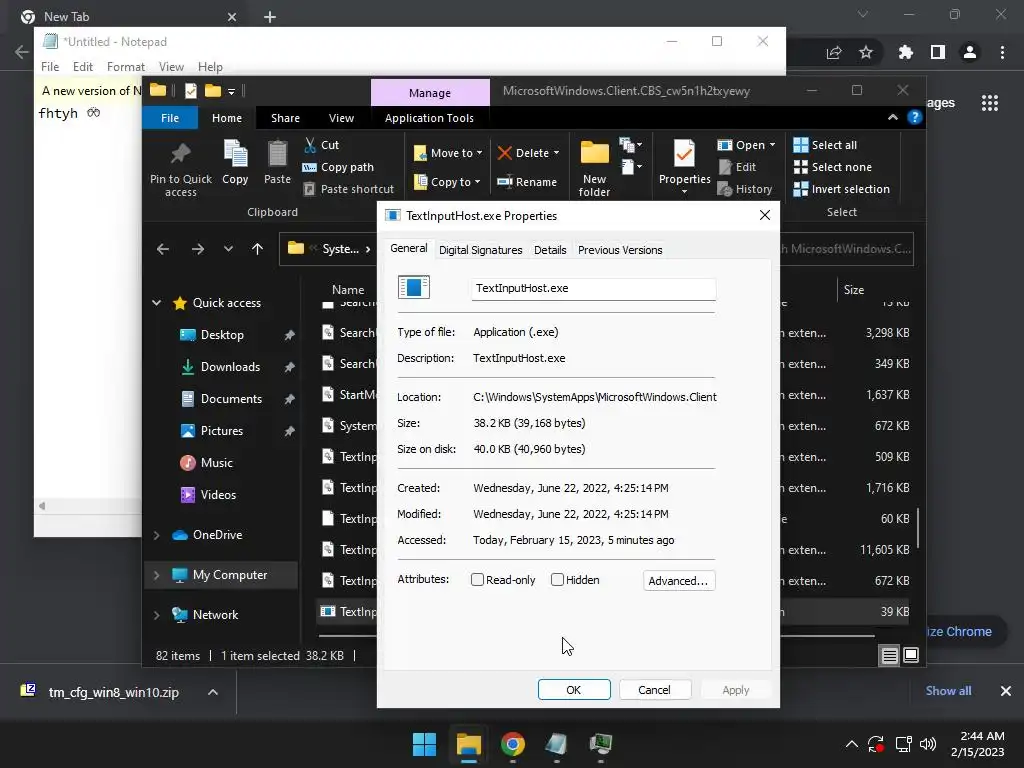The image size is (1024, 768).
Task: Click the Explorer forward arrow
Action: 198,249
